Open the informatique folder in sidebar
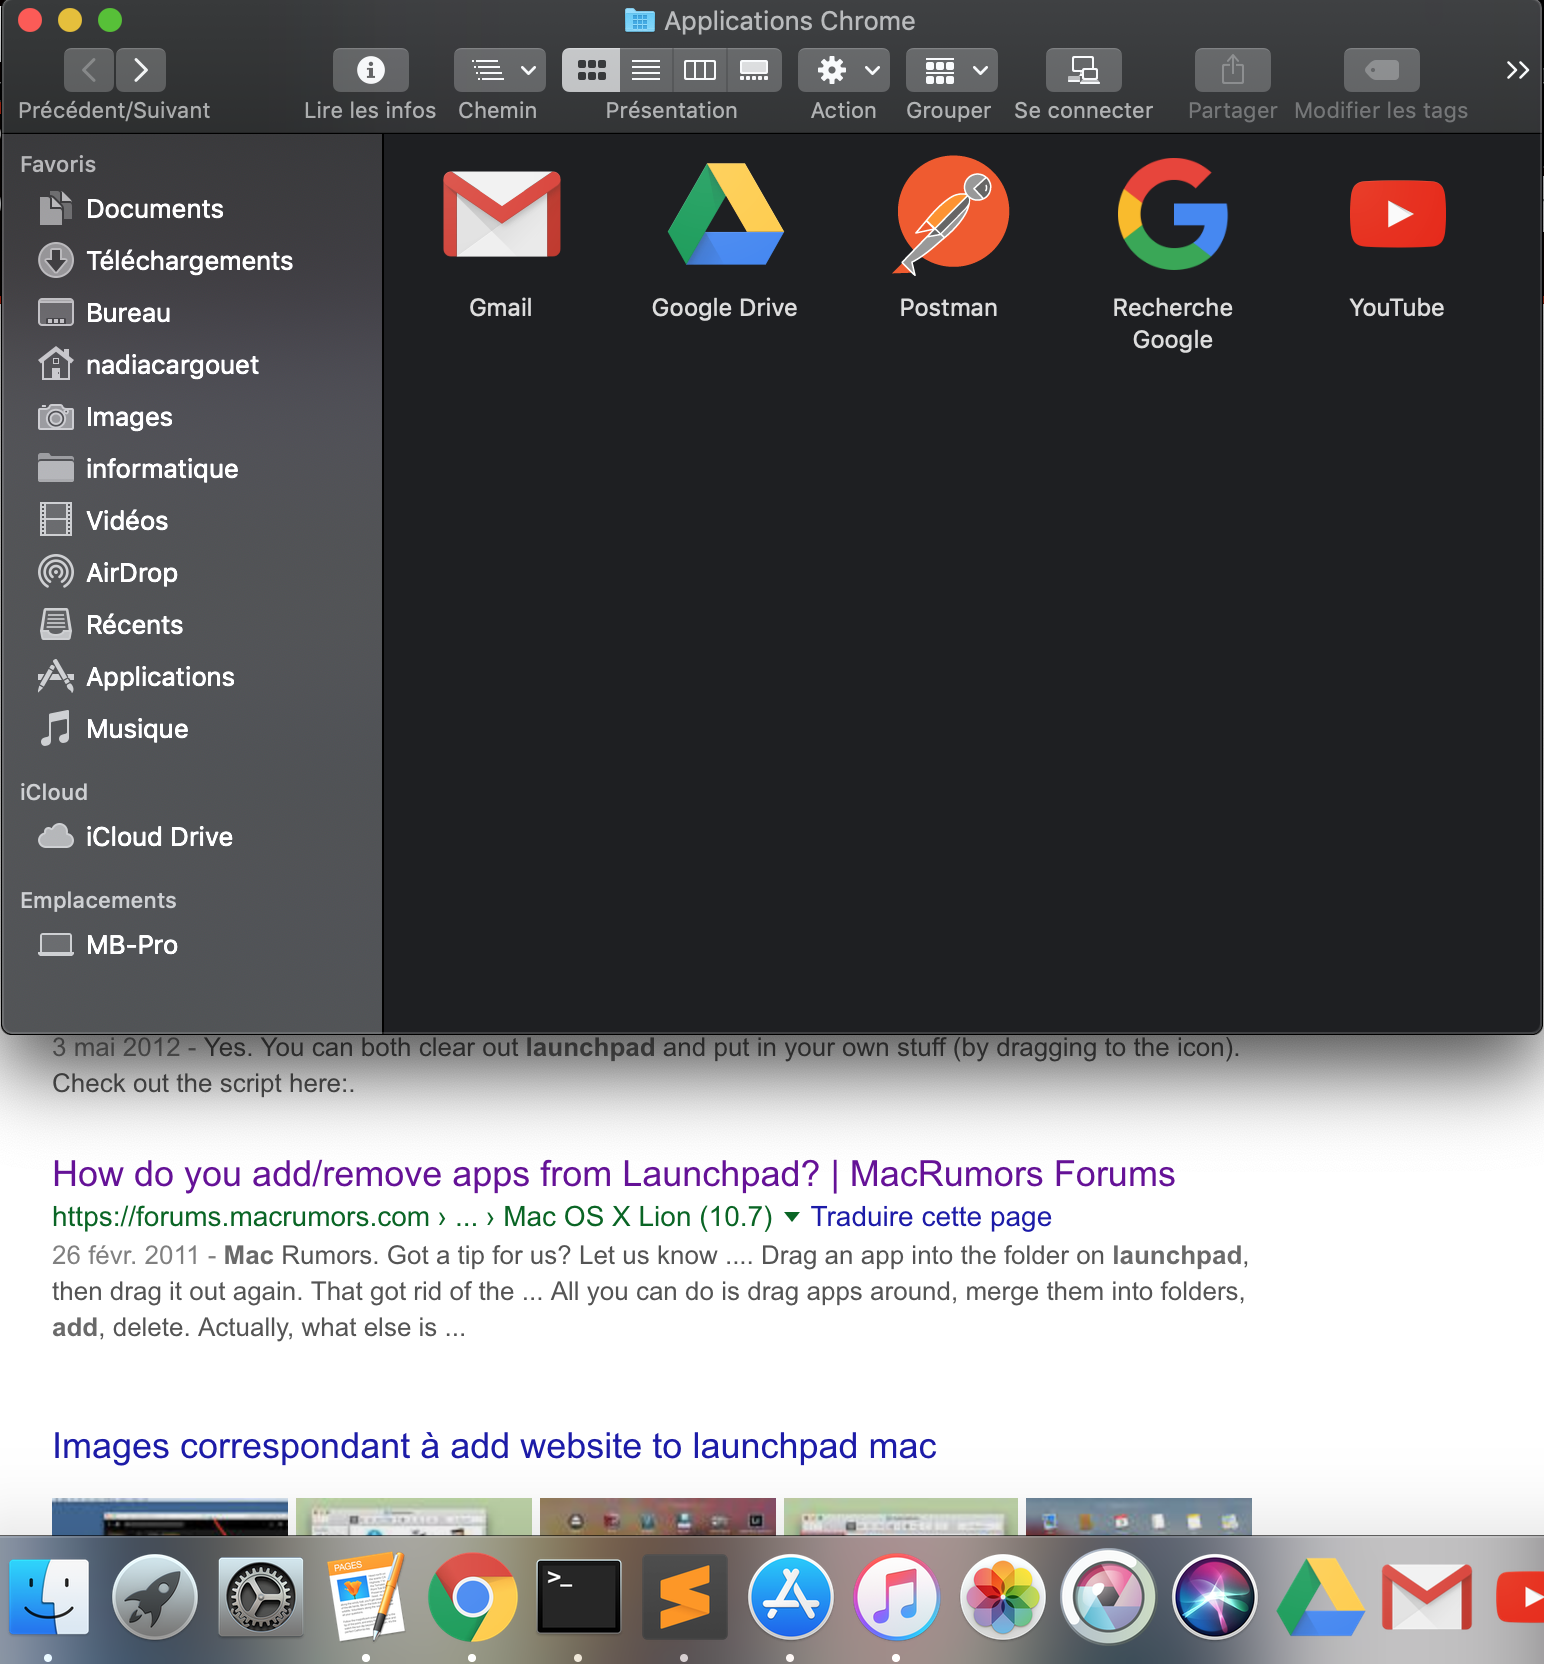 coord(191,469)
